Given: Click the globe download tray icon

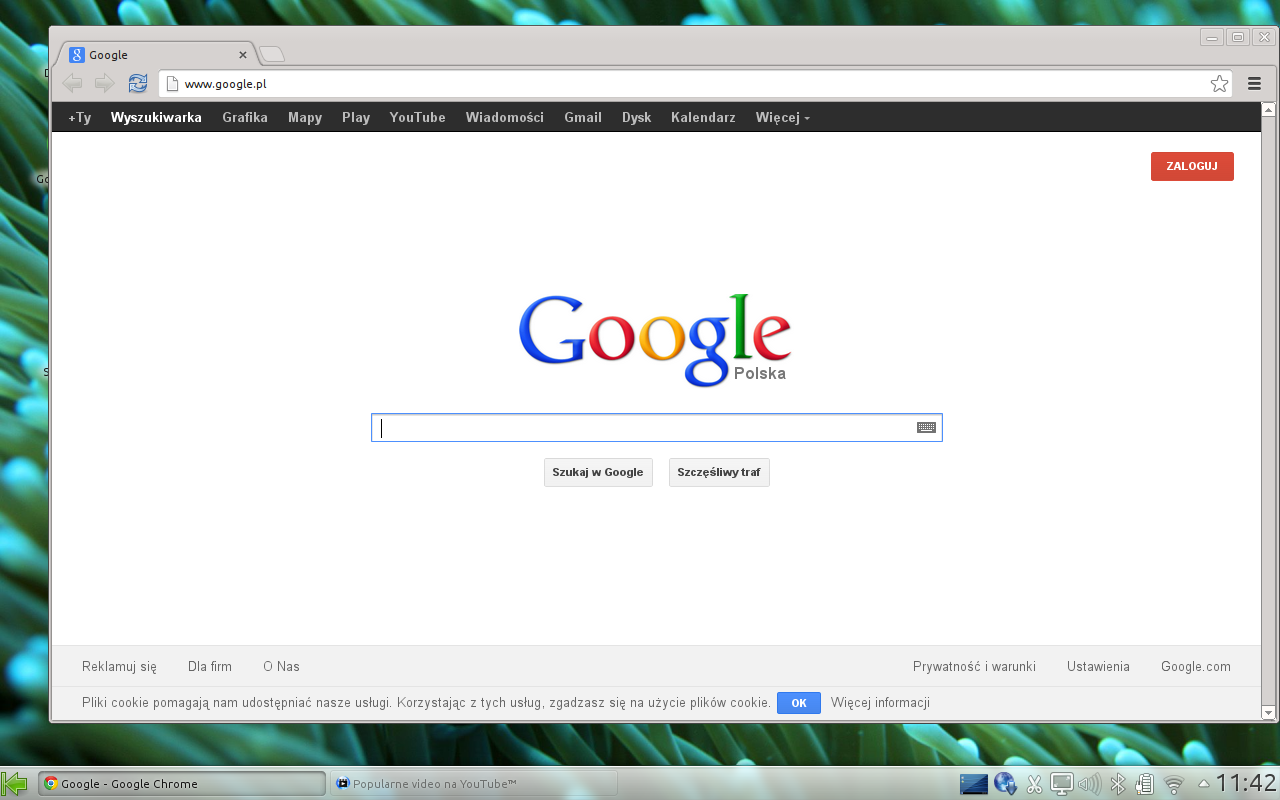Looking at the screenshot, I should click(1005, 784).
